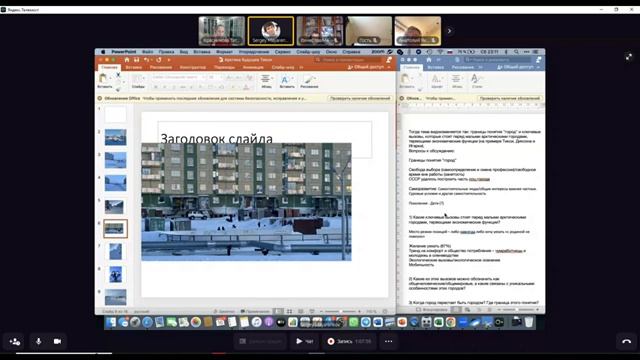Viewport: 640px width, 360px height.
Task: Mute the microphone in Telemost call controls
Action: [x=38, y=341]
